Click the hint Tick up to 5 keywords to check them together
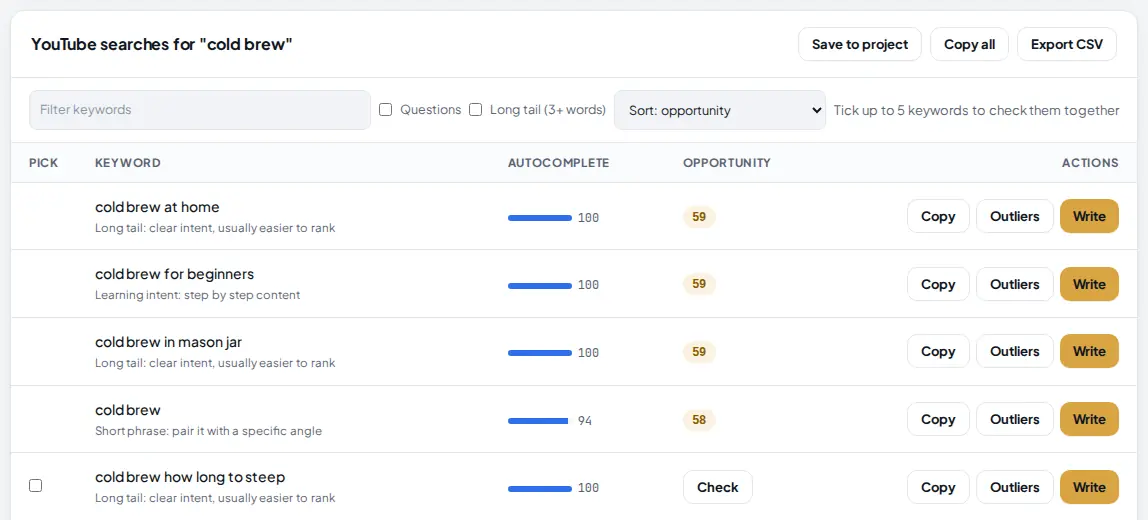Viewport: 1148px width, 520px height. pyautogui.click(x=977, y=111)
